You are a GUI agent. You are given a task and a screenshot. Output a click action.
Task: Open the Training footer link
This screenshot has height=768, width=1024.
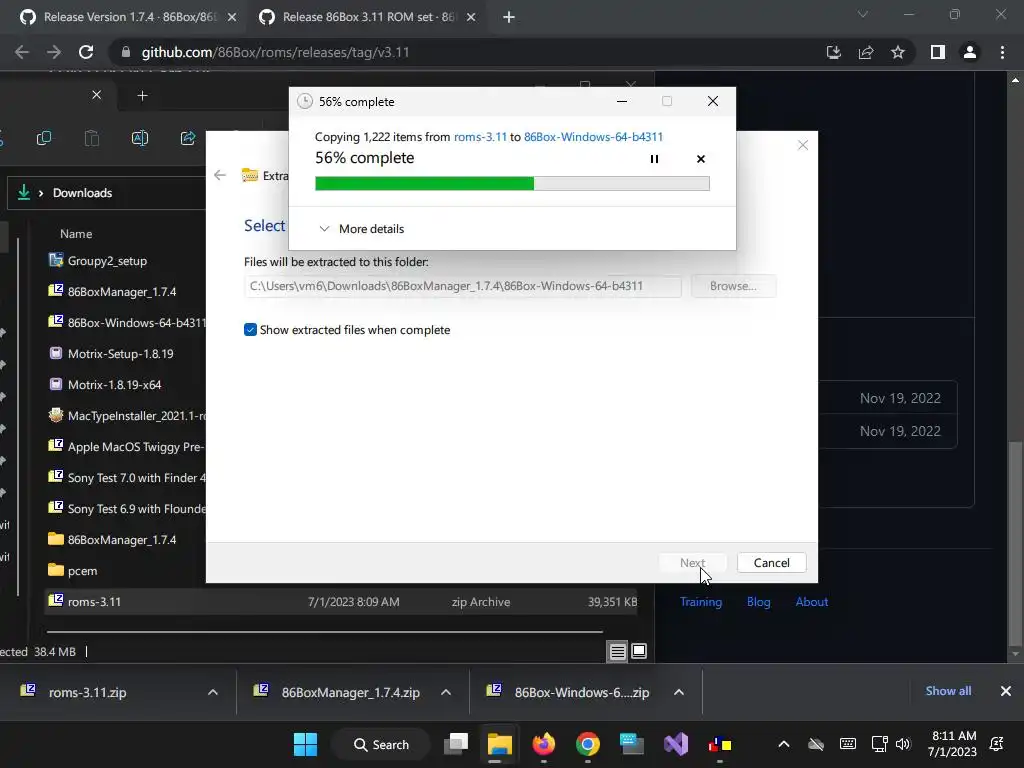click(x=701, y=601)
